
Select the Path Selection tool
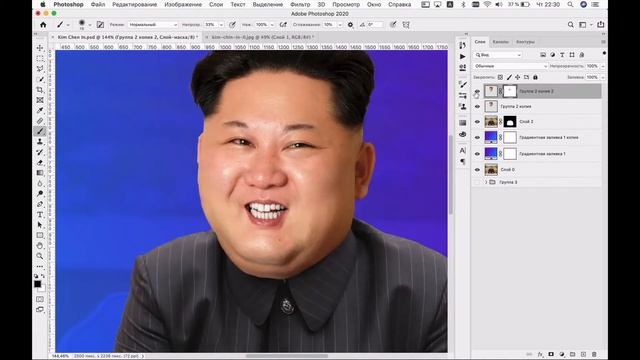[x=40, y=225]
